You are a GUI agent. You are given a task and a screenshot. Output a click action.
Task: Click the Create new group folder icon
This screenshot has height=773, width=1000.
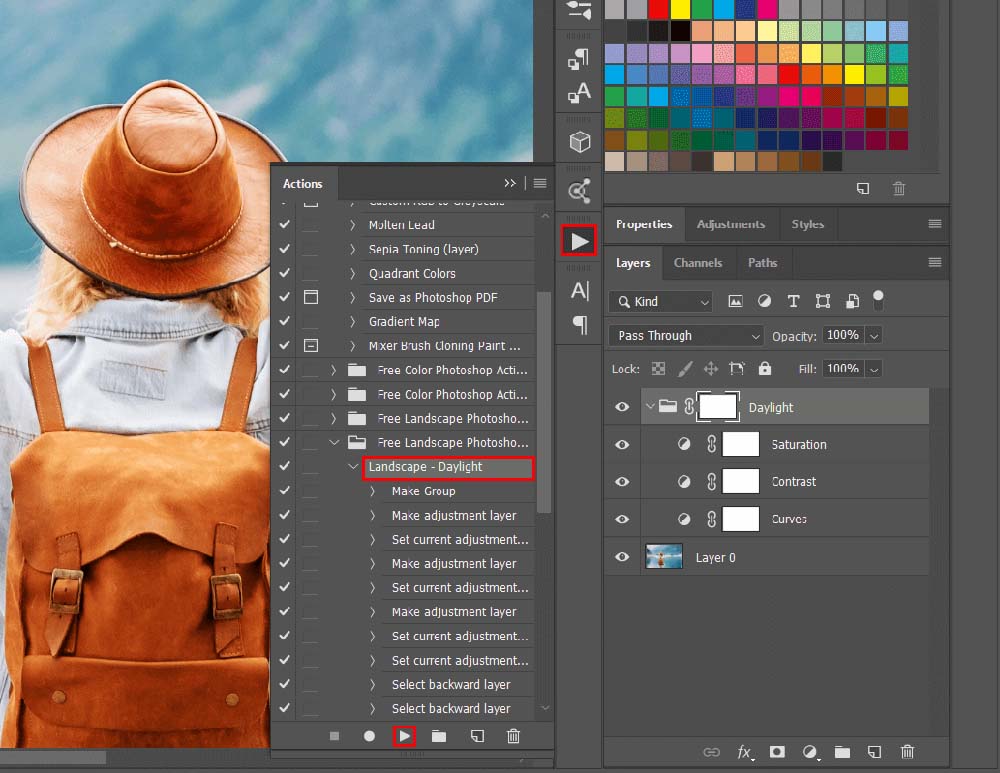pyautogui.click(x=843, y=751)
